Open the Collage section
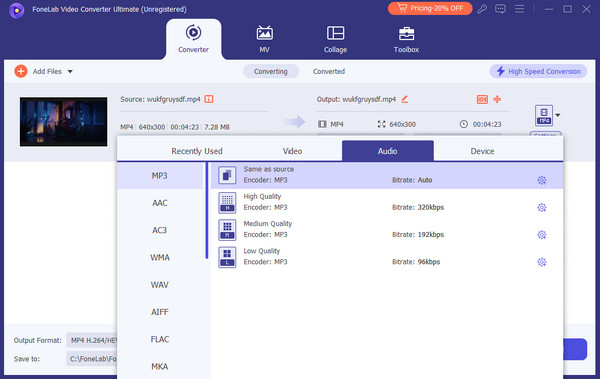Screen dimensions: 600x379 (x=335, y=39)
